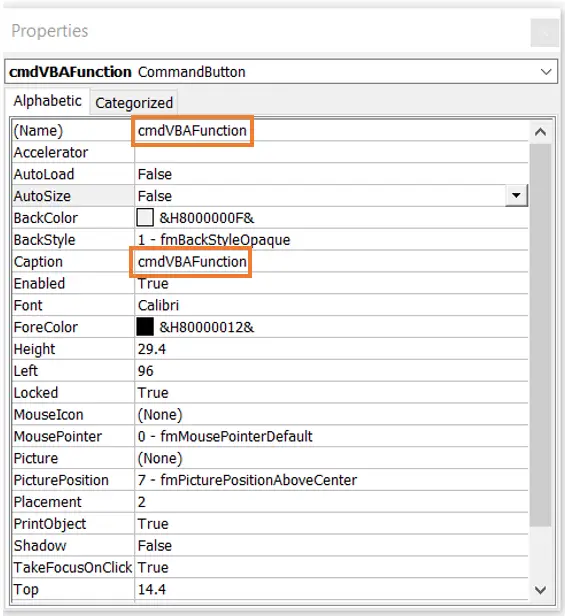Click the scroll up arrow of property list
The height and width of the screenshot is (616, 565).
point(540,132)
